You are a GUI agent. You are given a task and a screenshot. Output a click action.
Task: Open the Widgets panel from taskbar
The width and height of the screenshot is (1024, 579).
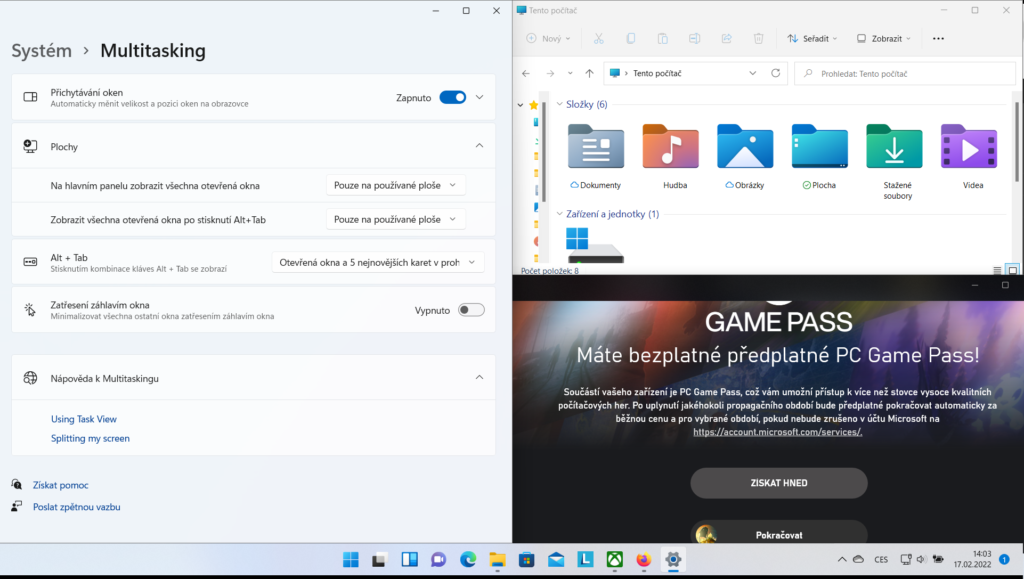409,559
